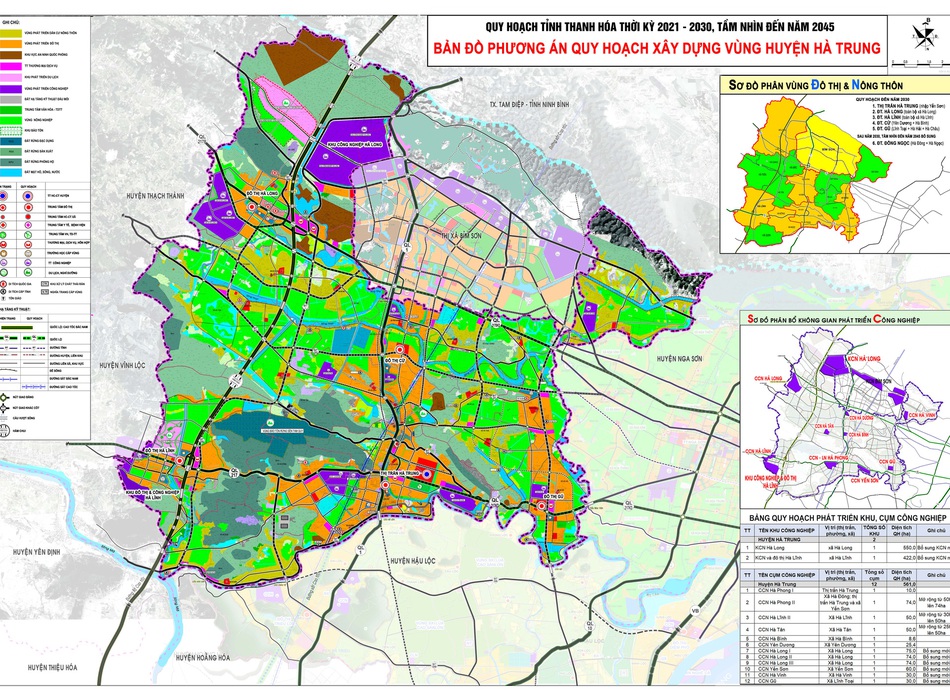Click the yellow-green 'Vùng phát triển dân cư nông thôn' swatch

11,33
